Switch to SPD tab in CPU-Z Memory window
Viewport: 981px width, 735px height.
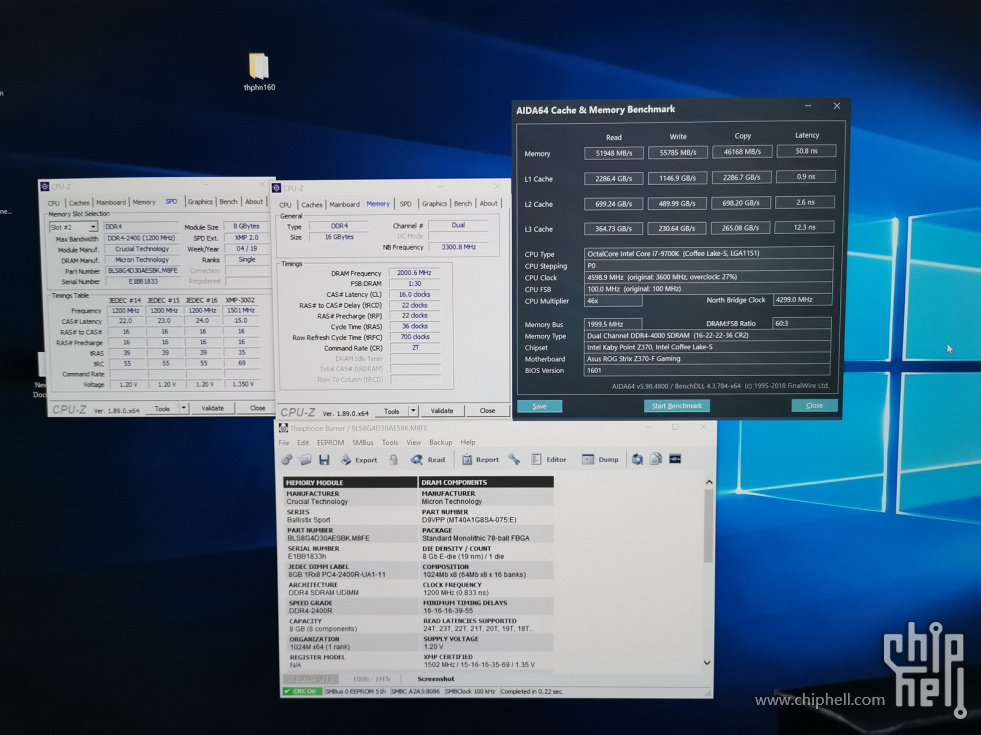point(405,204)
